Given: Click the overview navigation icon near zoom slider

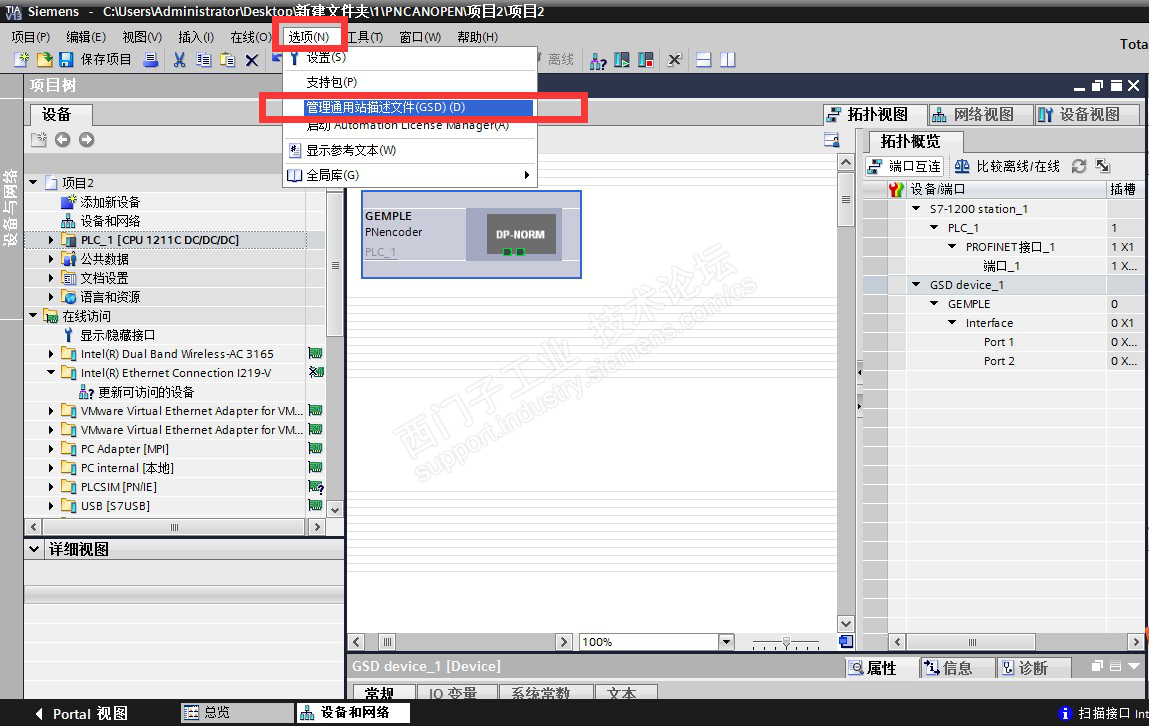Looking at the screenshot, I should (x=846, y=642).
